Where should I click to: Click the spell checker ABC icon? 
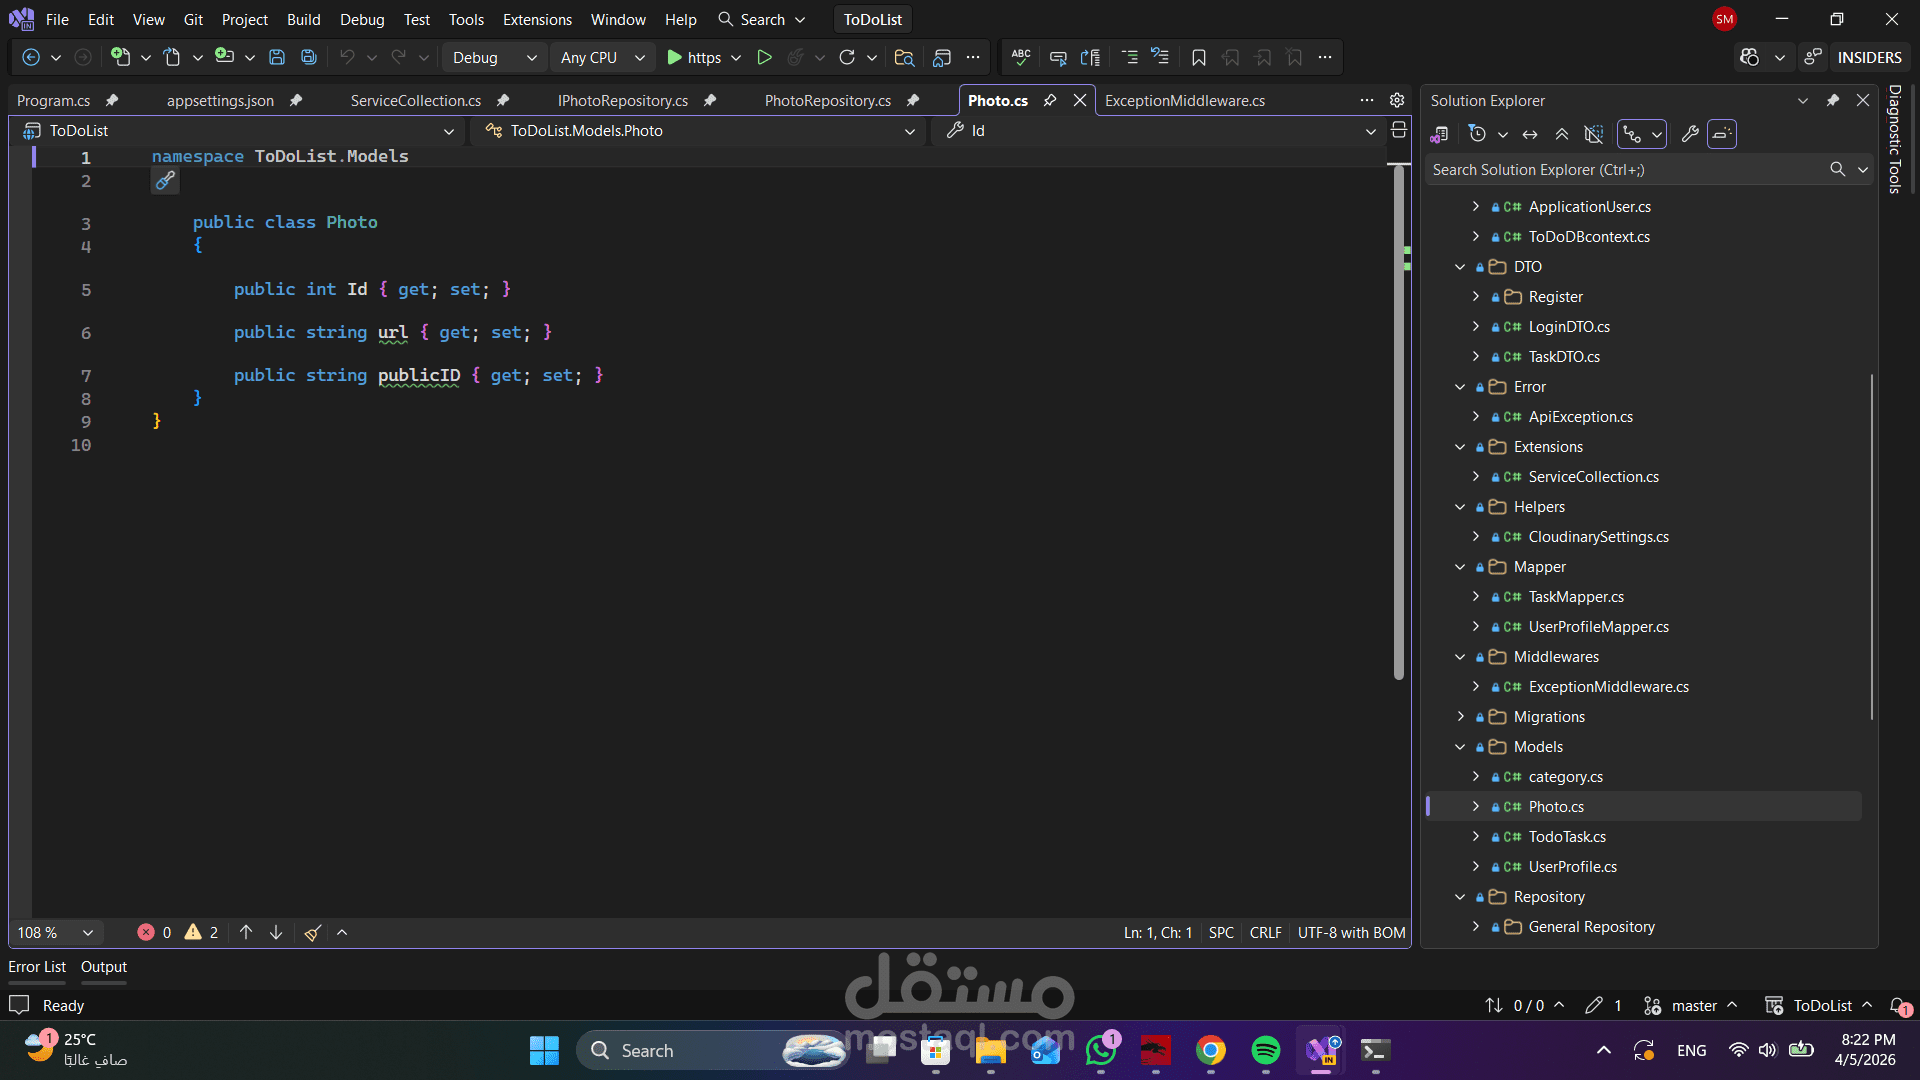point(1021,58)
